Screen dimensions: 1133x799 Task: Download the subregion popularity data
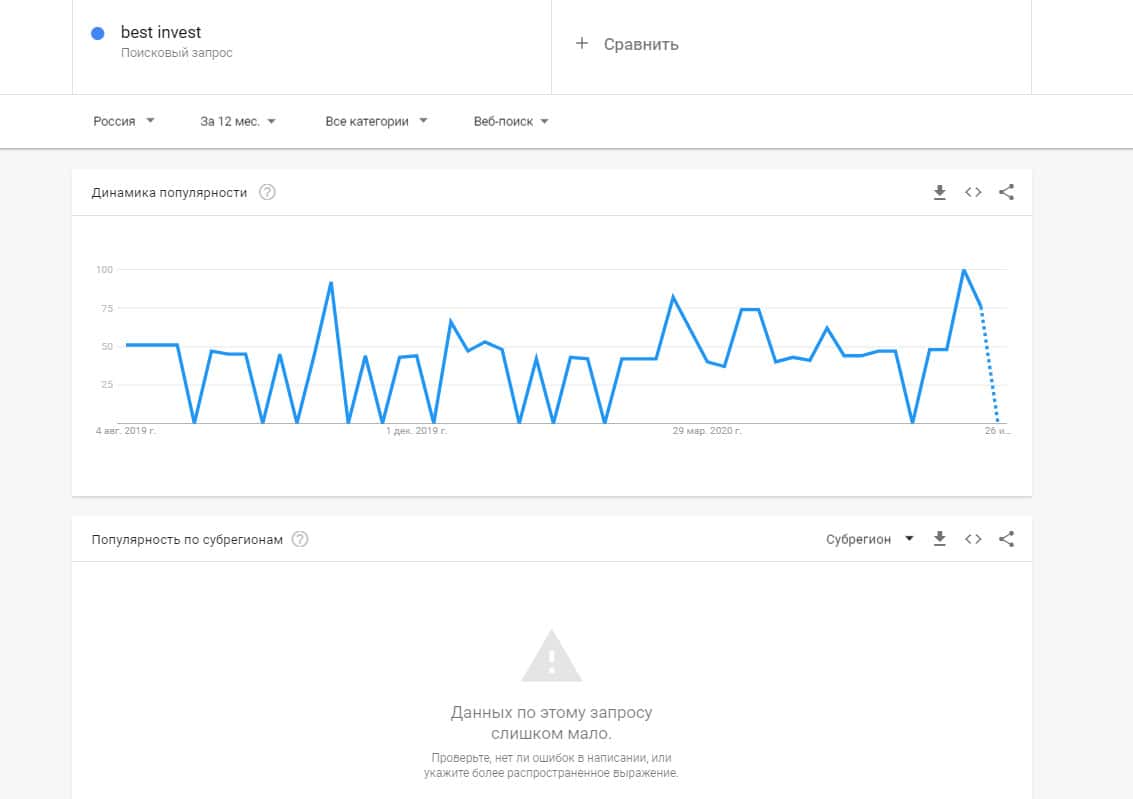point(939,539)
